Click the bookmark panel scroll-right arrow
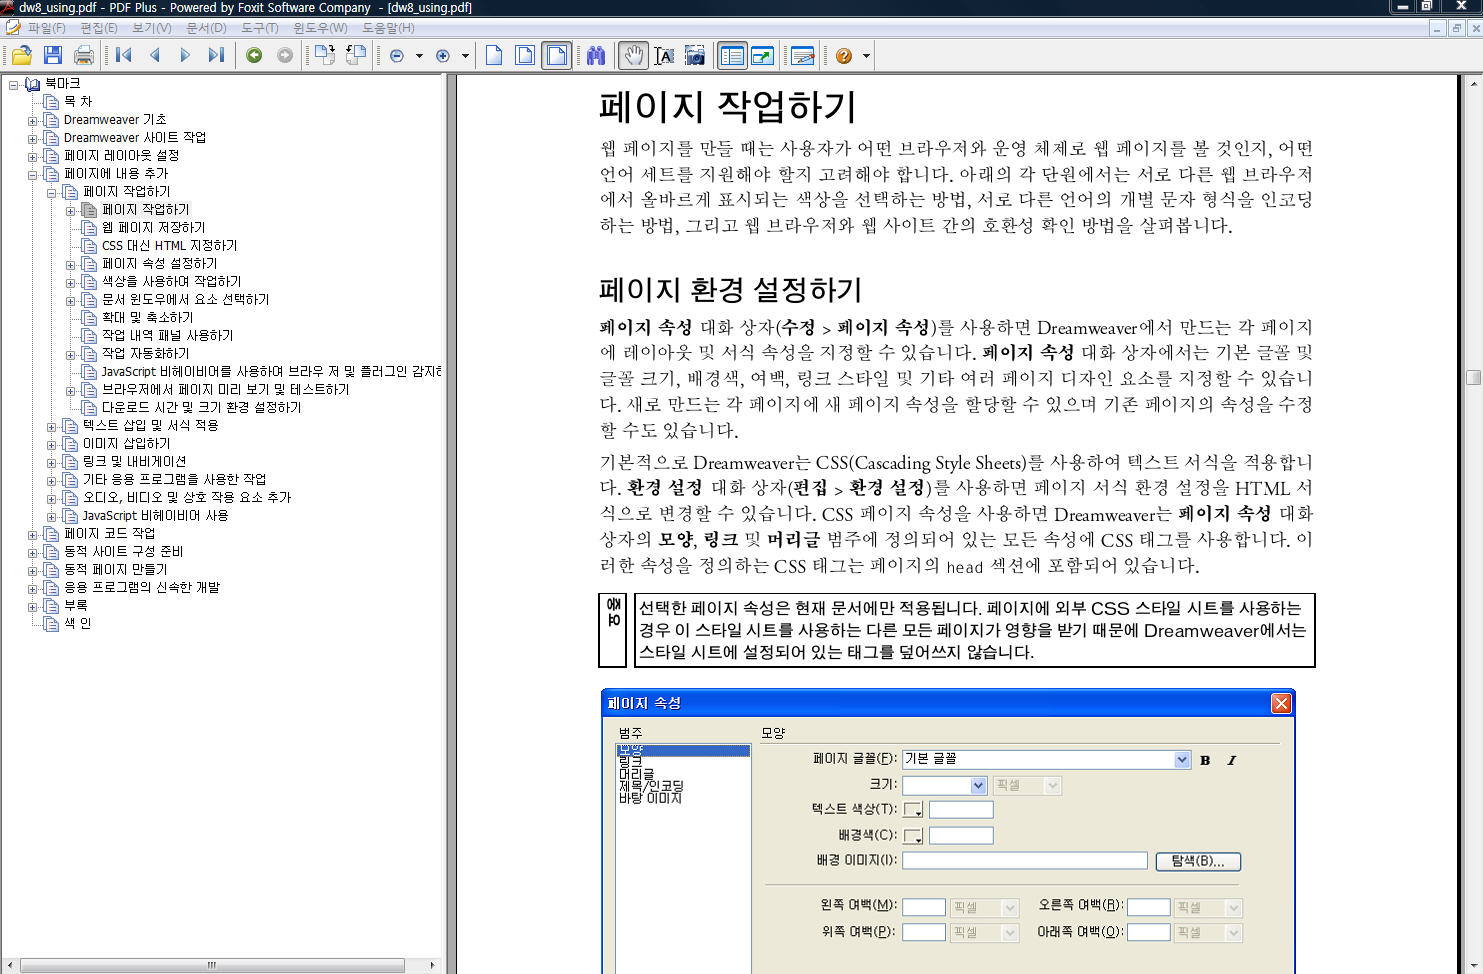This screenshot has width=1483, height=974. tap(432, 965)
